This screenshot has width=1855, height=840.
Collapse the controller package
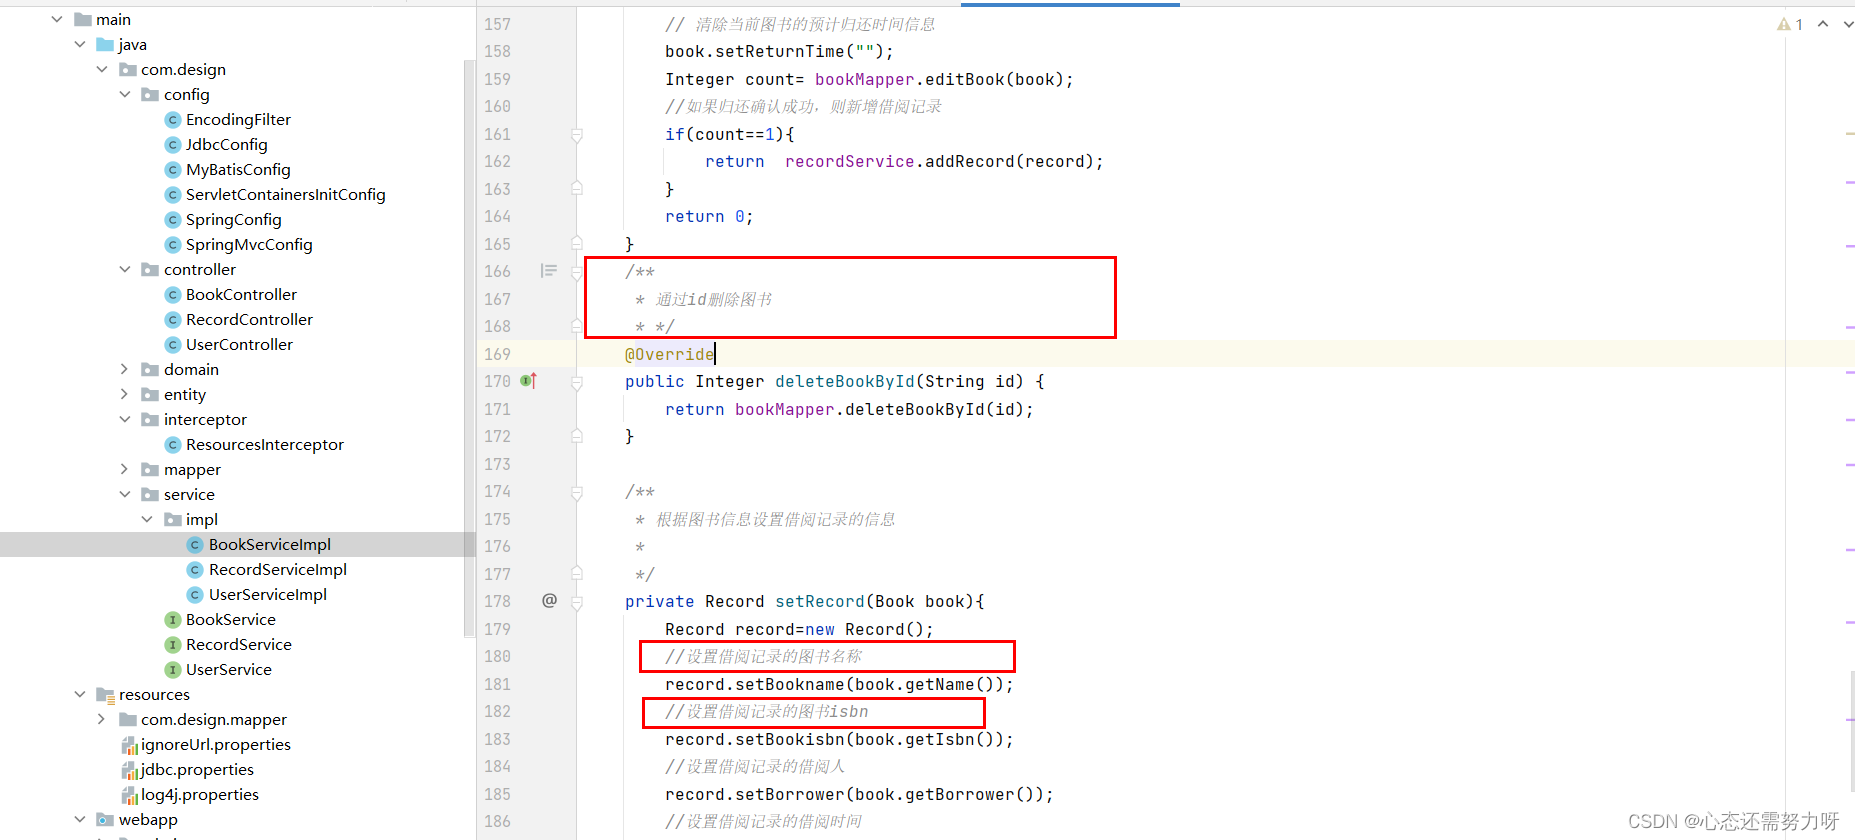coord(125,269)
